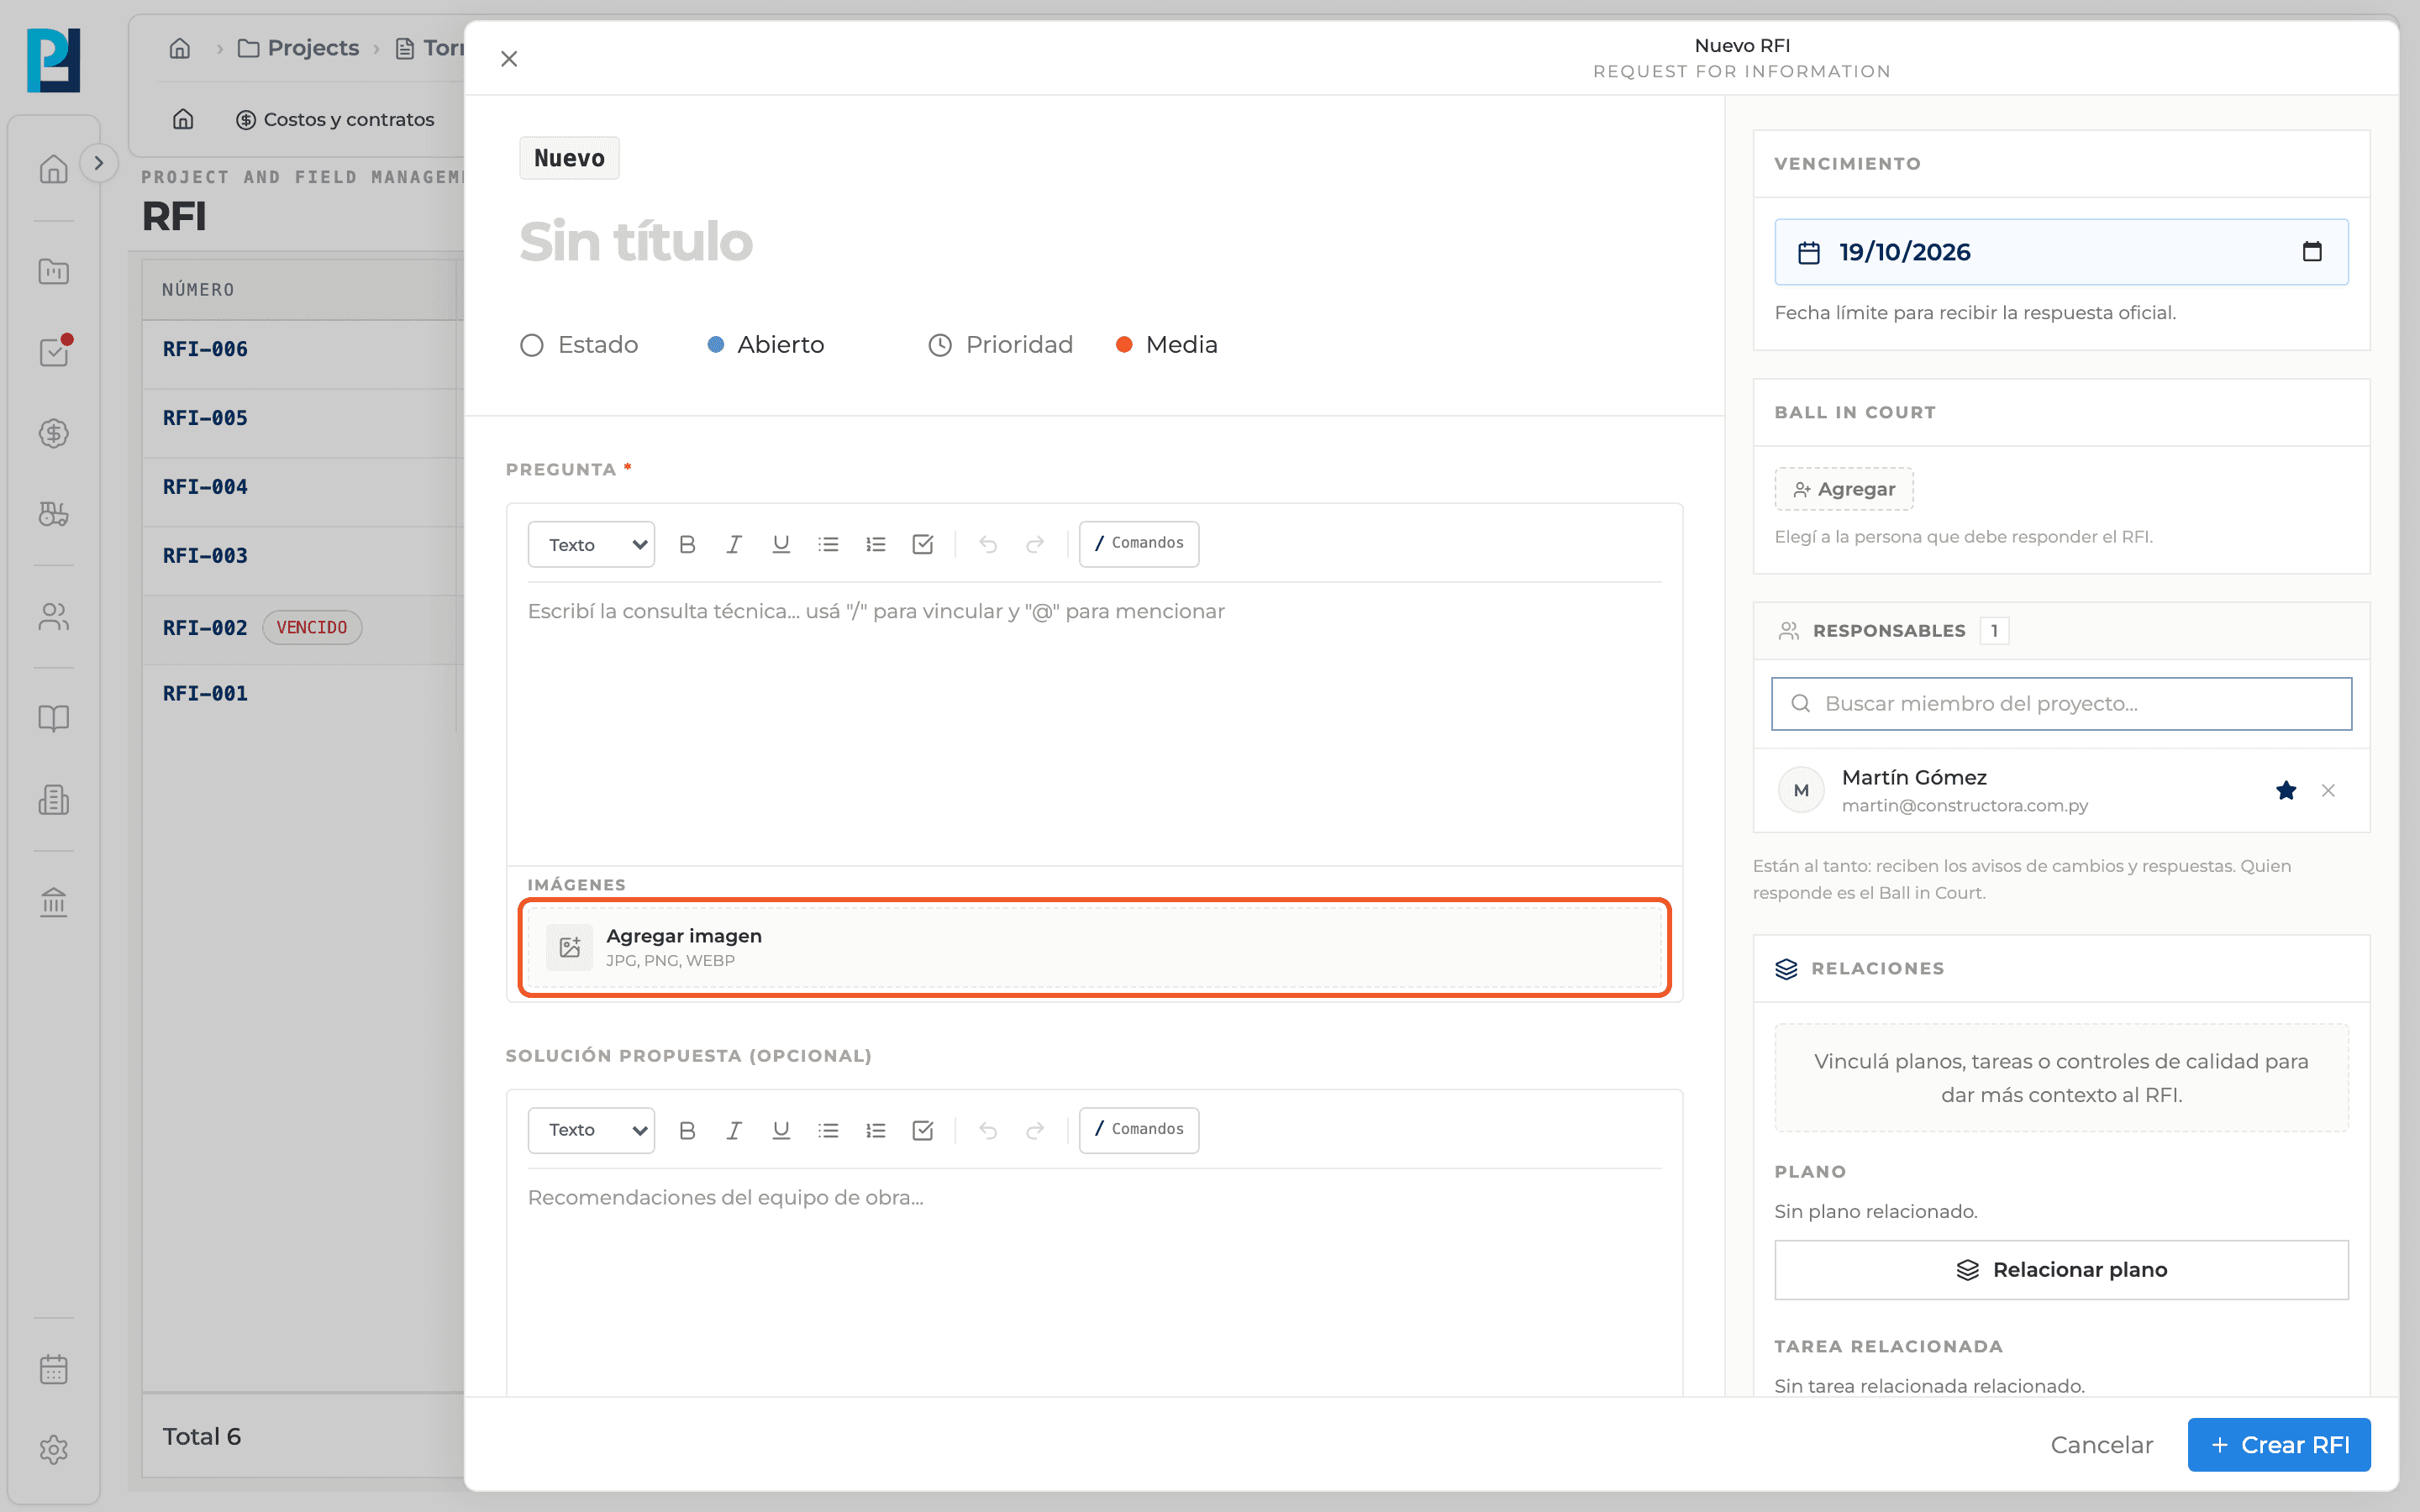Image resolution: width=2420 pixels, height=1512 pixels.
Task: Open Comandos menu in Pregunta editor
Action: [x=1139, y=543]
